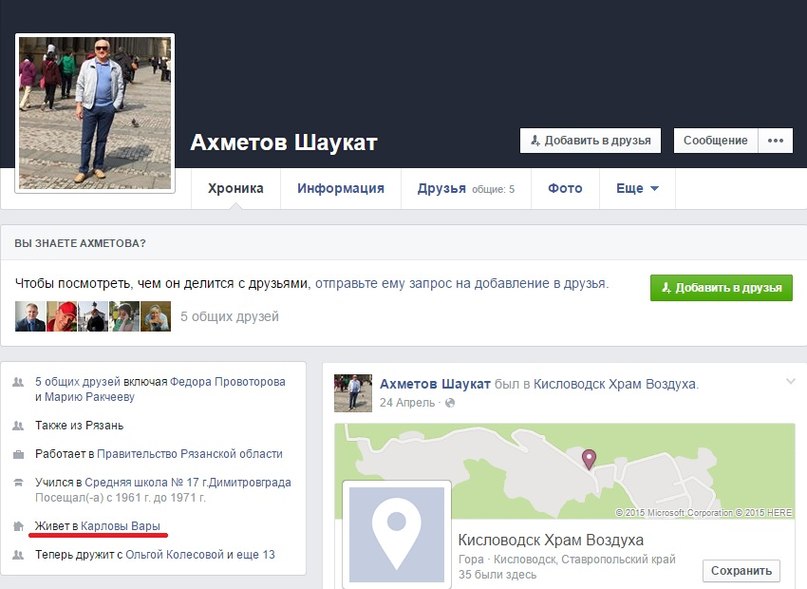Screen dimensions: 807x589
Task: Click the school icon next to Учился в
Action: pyautogui.click(x=18, y=482)
